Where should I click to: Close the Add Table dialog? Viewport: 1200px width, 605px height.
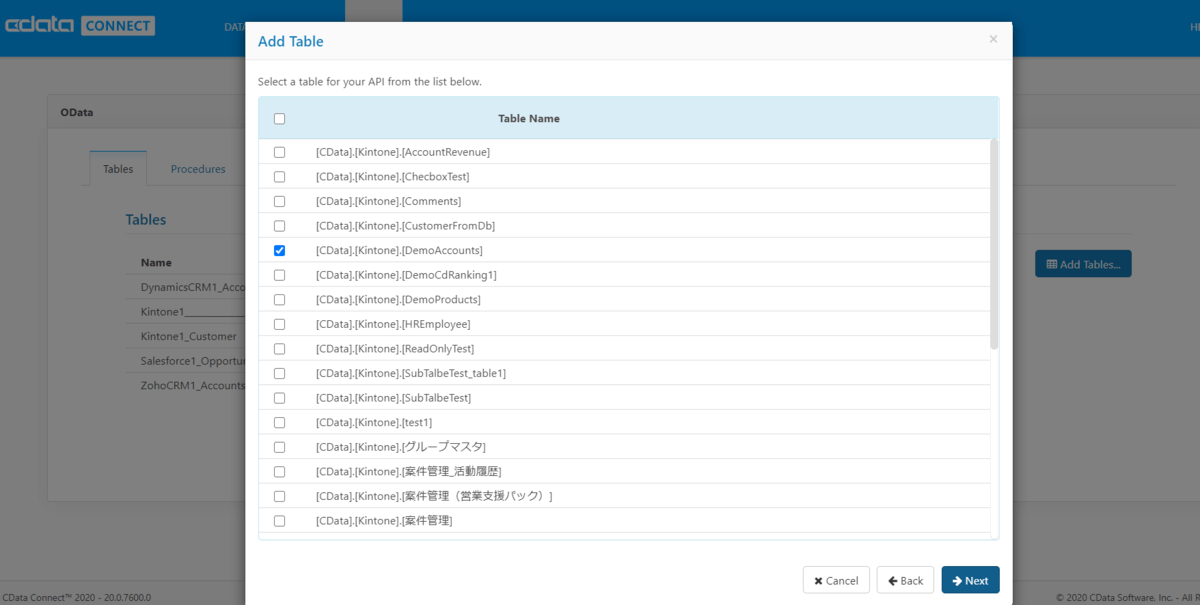(x=993, y=39)
